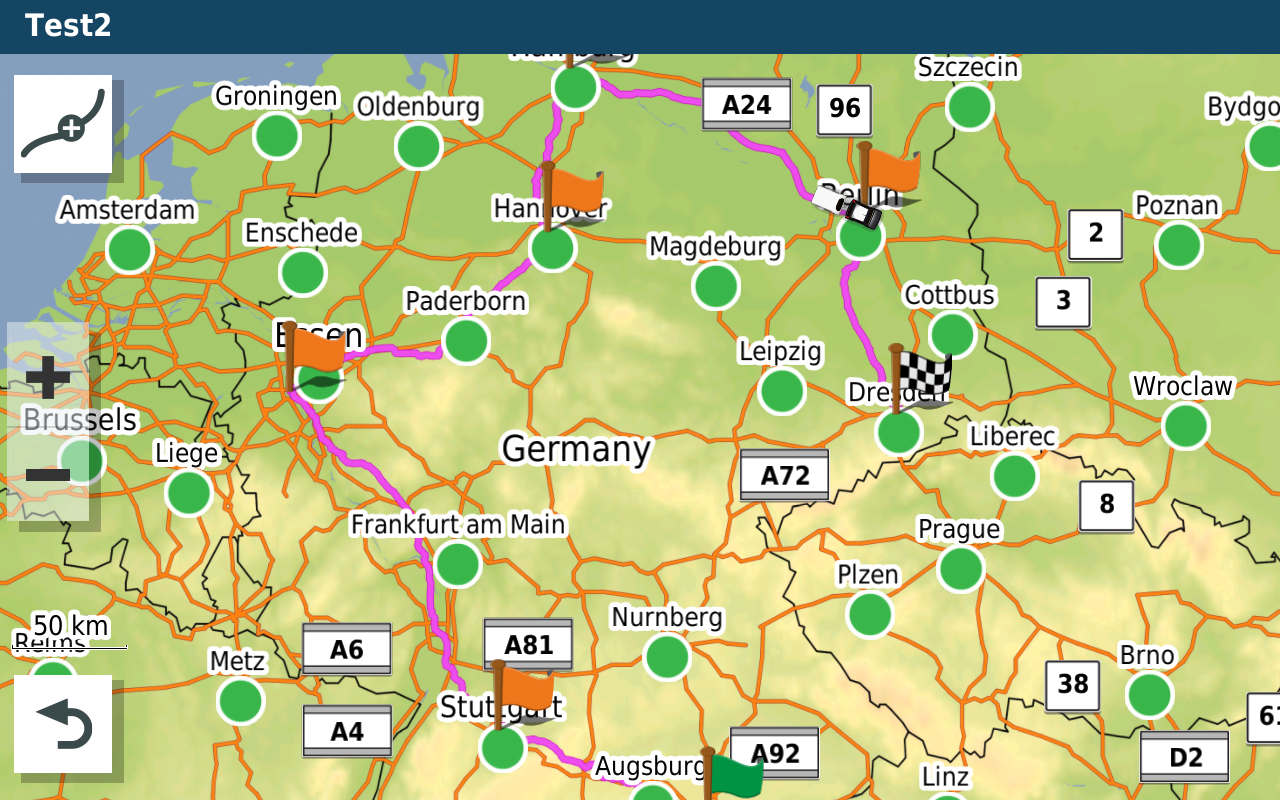Zoom in with the plus button
Screen dimensions: 1280x800
point(48,378)
